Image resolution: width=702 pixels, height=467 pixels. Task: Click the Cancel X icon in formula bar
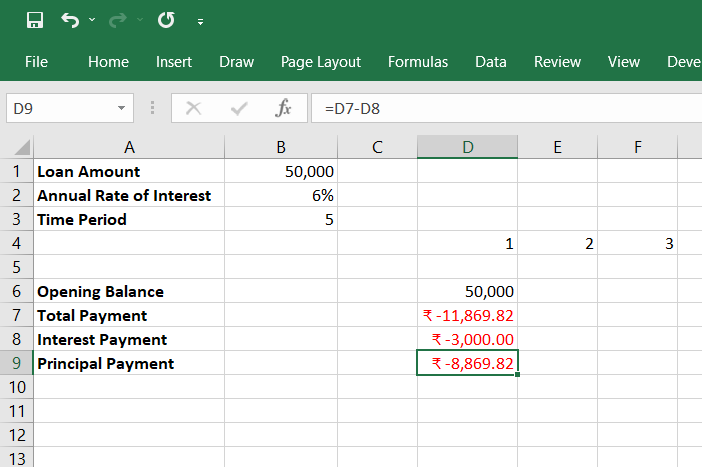pos(193,108)
